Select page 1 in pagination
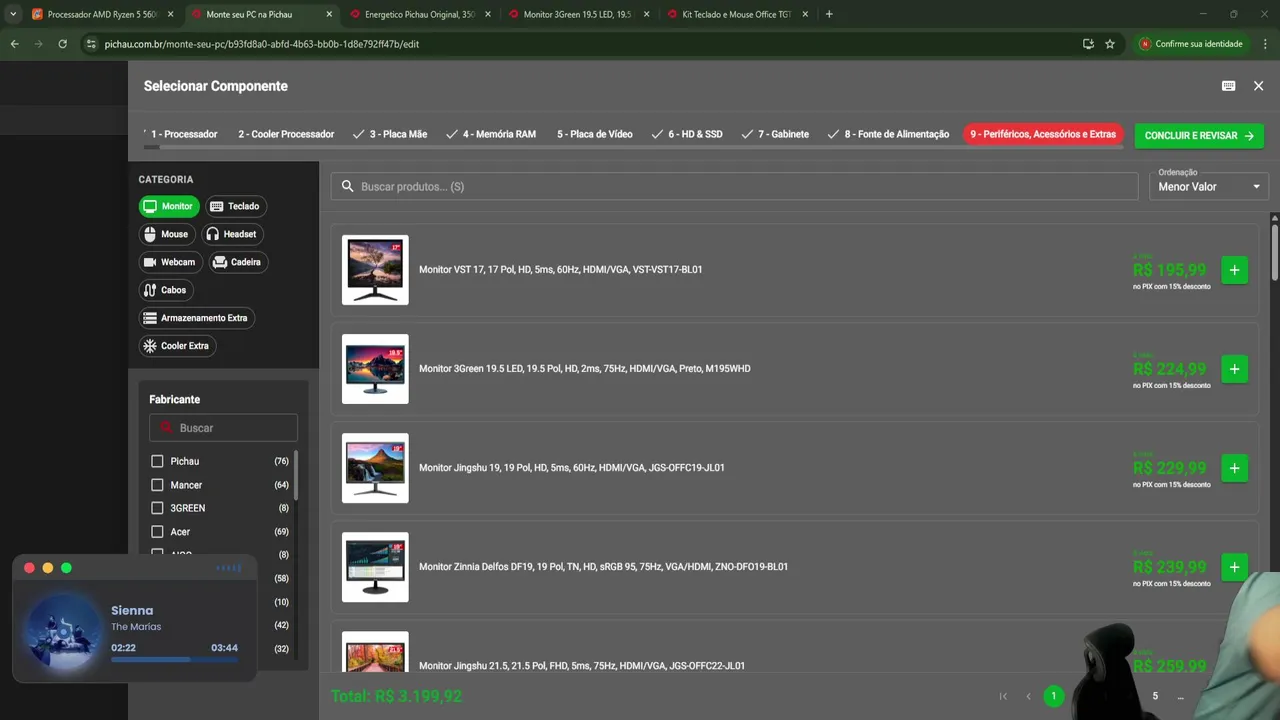The image size is (1280, 720). tap(1053, 696)
